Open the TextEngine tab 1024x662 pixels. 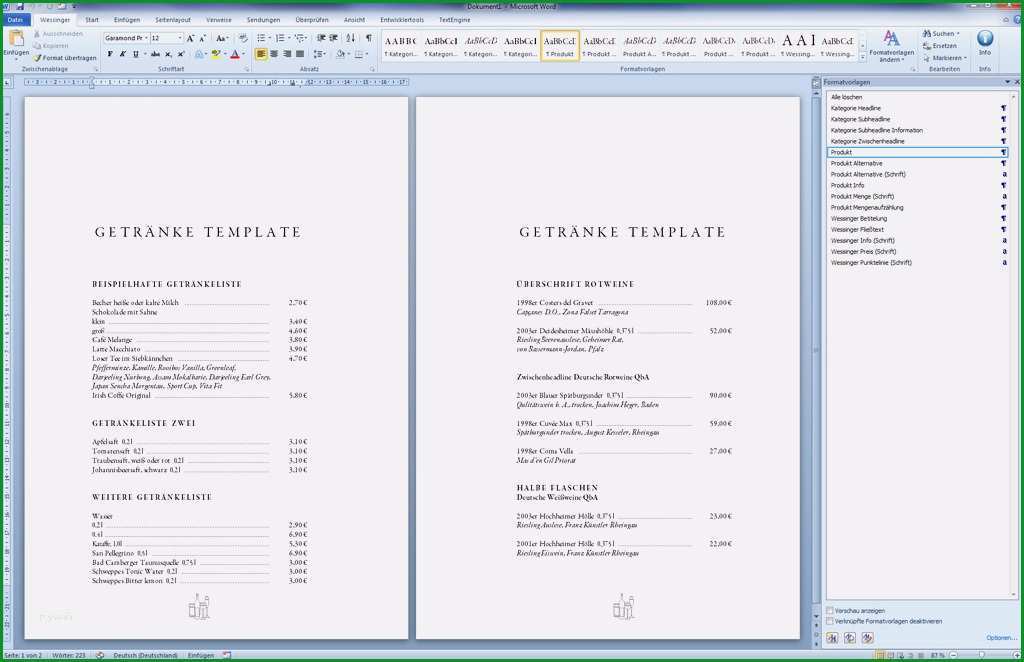[x=455, y=20]
